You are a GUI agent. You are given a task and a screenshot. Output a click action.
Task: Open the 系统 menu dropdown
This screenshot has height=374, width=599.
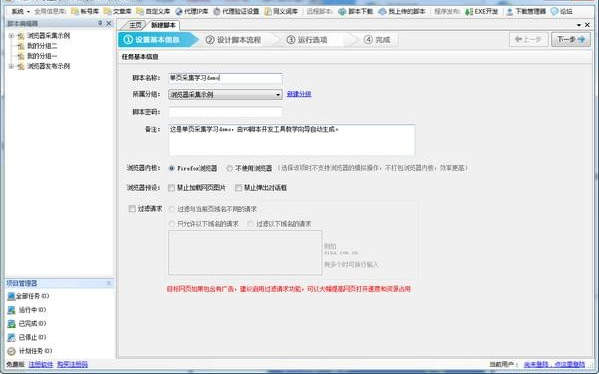coord(20,11)
